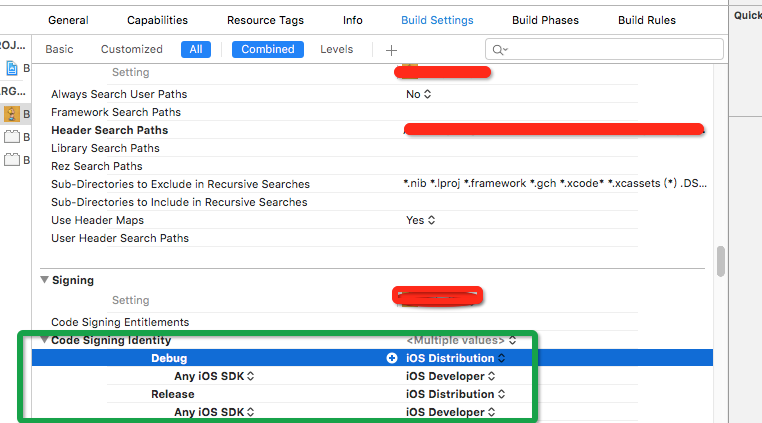Select the Combined view mode
Viewport: 762px width, 423px height.
268,50
